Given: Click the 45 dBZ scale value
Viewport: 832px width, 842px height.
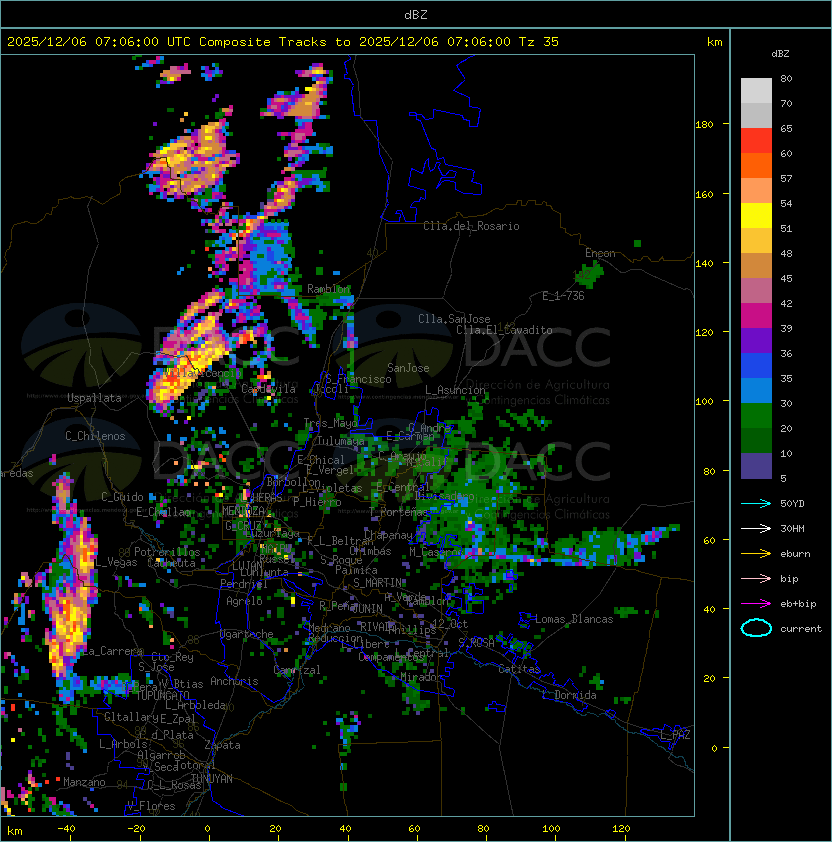Looking at the screenshot, I should tap(786, 278).
